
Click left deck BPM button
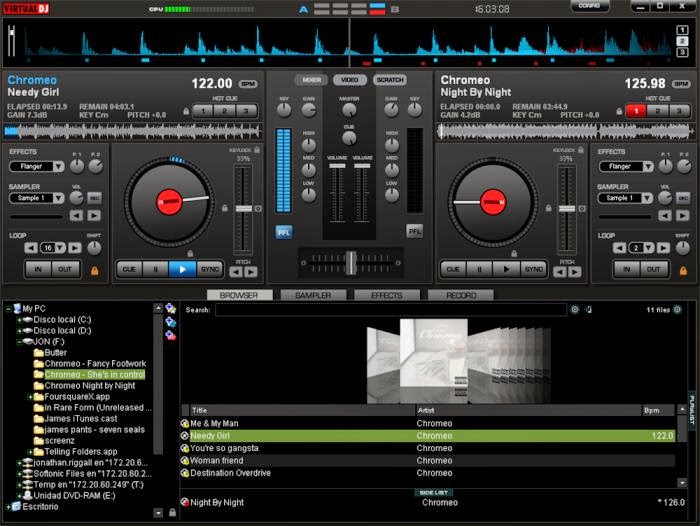[x=248, y=84]
